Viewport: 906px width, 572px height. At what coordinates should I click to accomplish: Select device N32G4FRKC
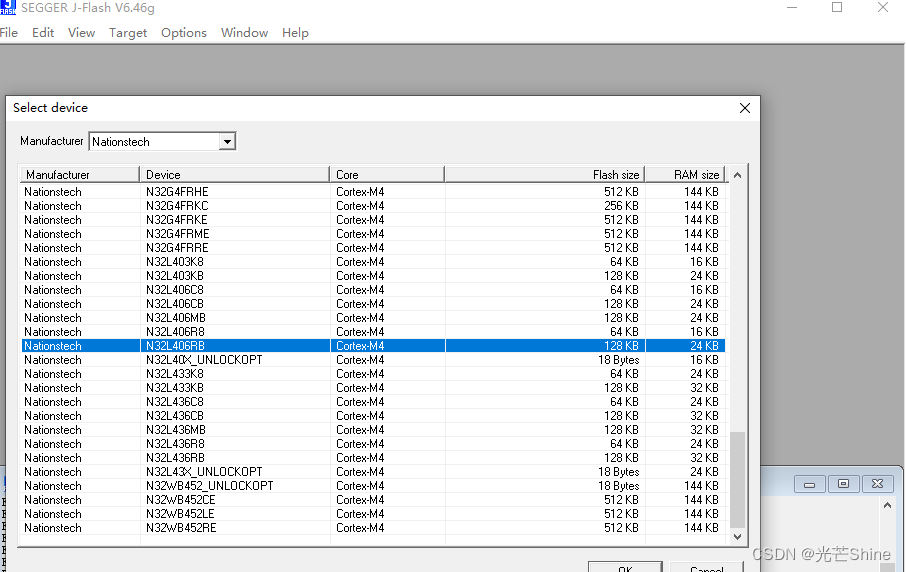click(x=373, y=206)
